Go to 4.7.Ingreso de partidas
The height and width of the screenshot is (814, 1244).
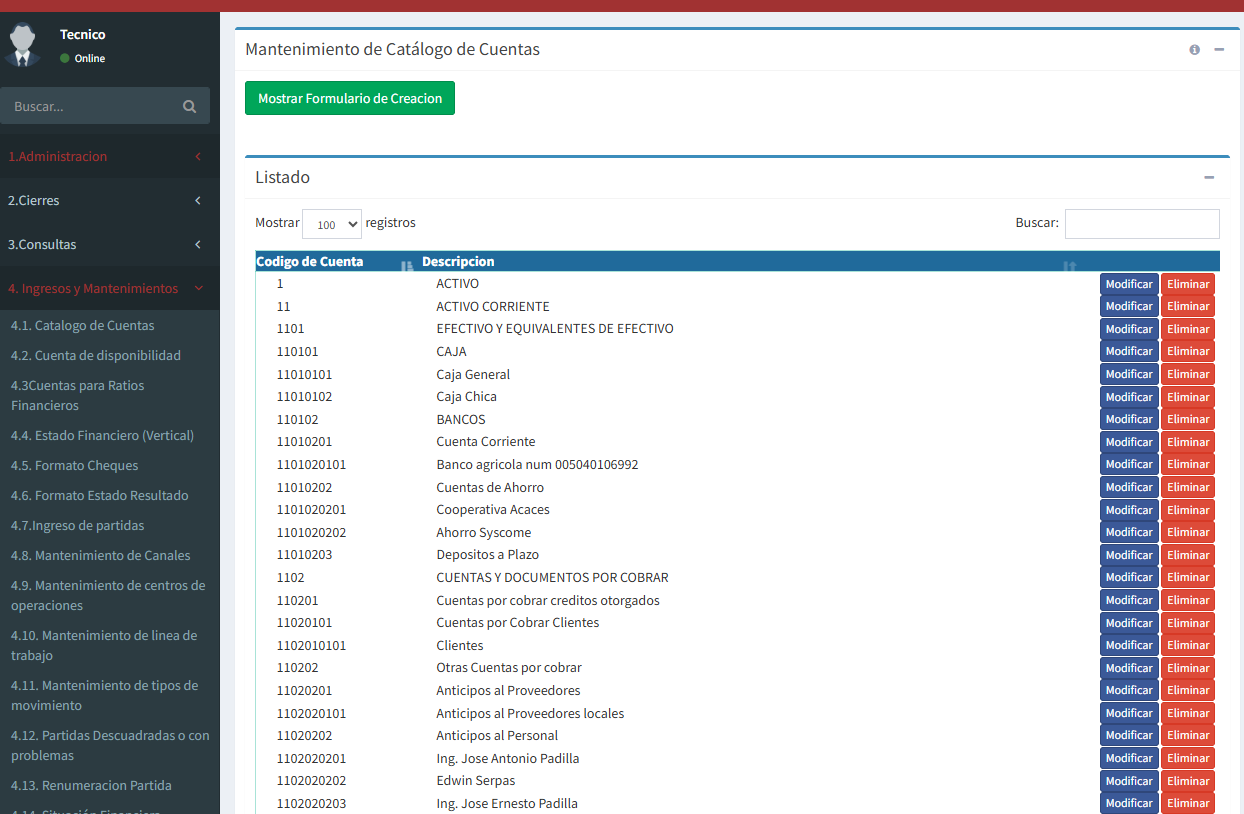click(78, 526)
